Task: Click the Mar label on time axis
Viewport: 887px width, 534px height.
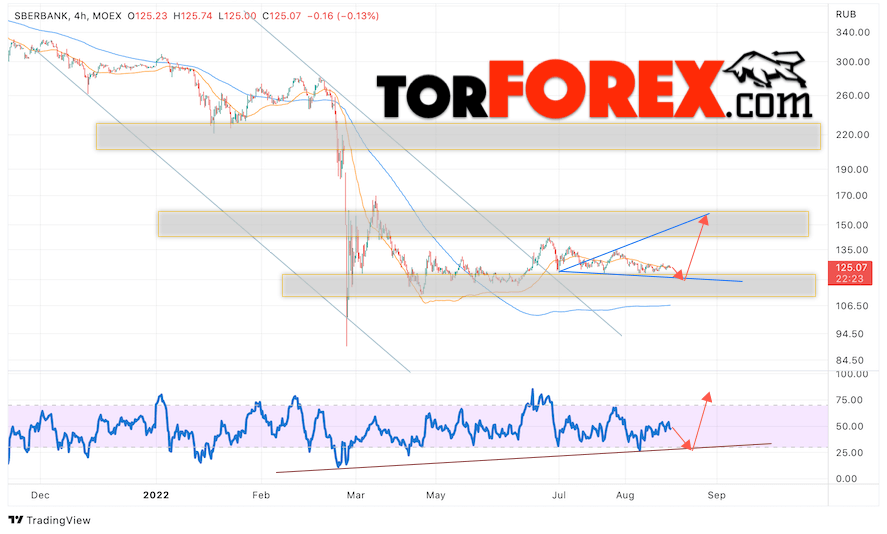Action: tap(356, 496)
